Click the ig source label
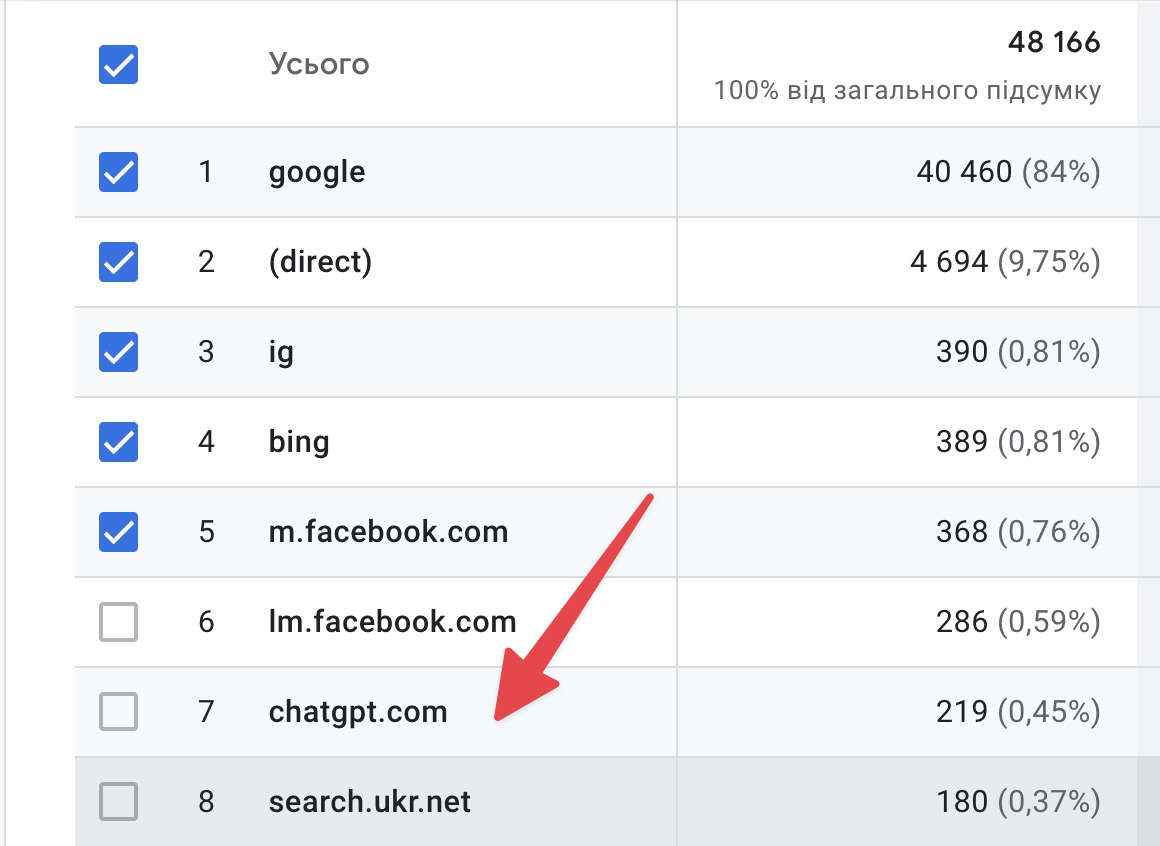This screenshot has height=846, width=1160. pos(281,353)
